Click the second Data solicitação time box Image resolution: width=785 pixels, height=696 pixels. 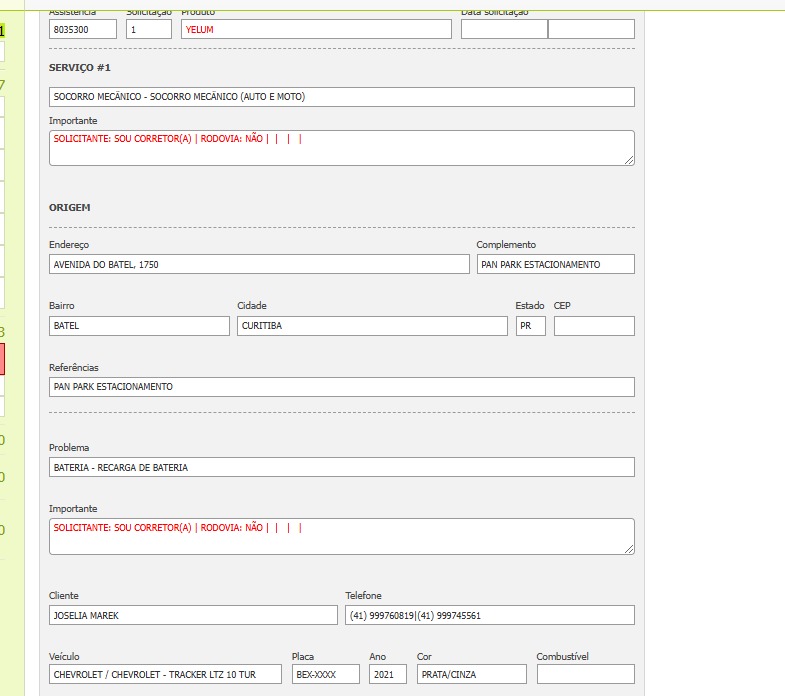(590, 30)
